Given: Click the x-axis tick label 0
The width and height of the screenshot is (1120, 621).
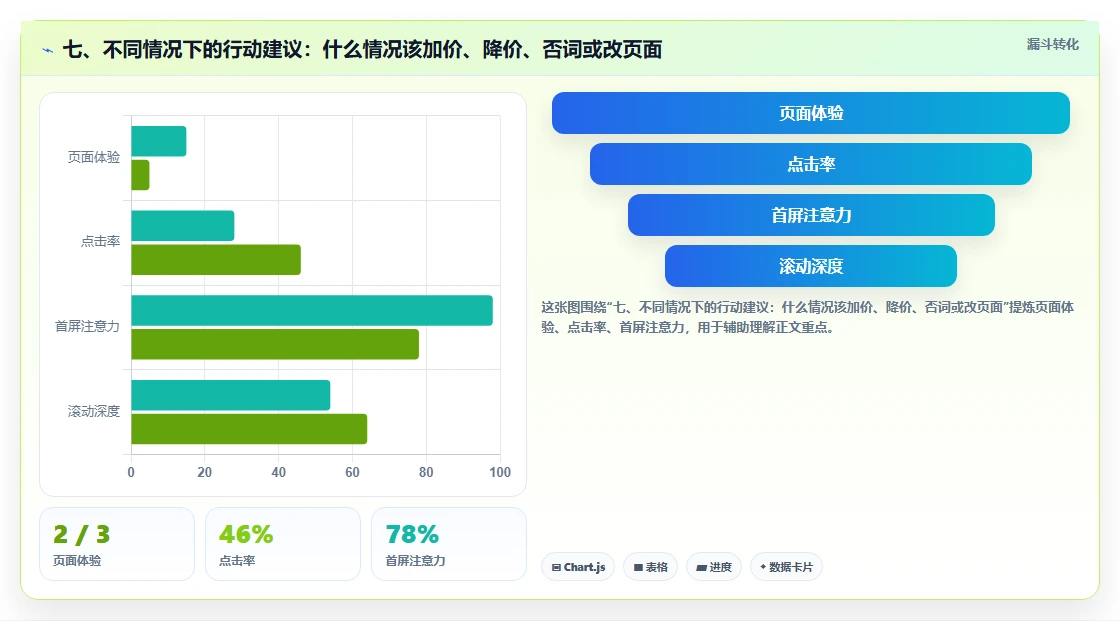Looking at the screenshot, I should 131,472.
